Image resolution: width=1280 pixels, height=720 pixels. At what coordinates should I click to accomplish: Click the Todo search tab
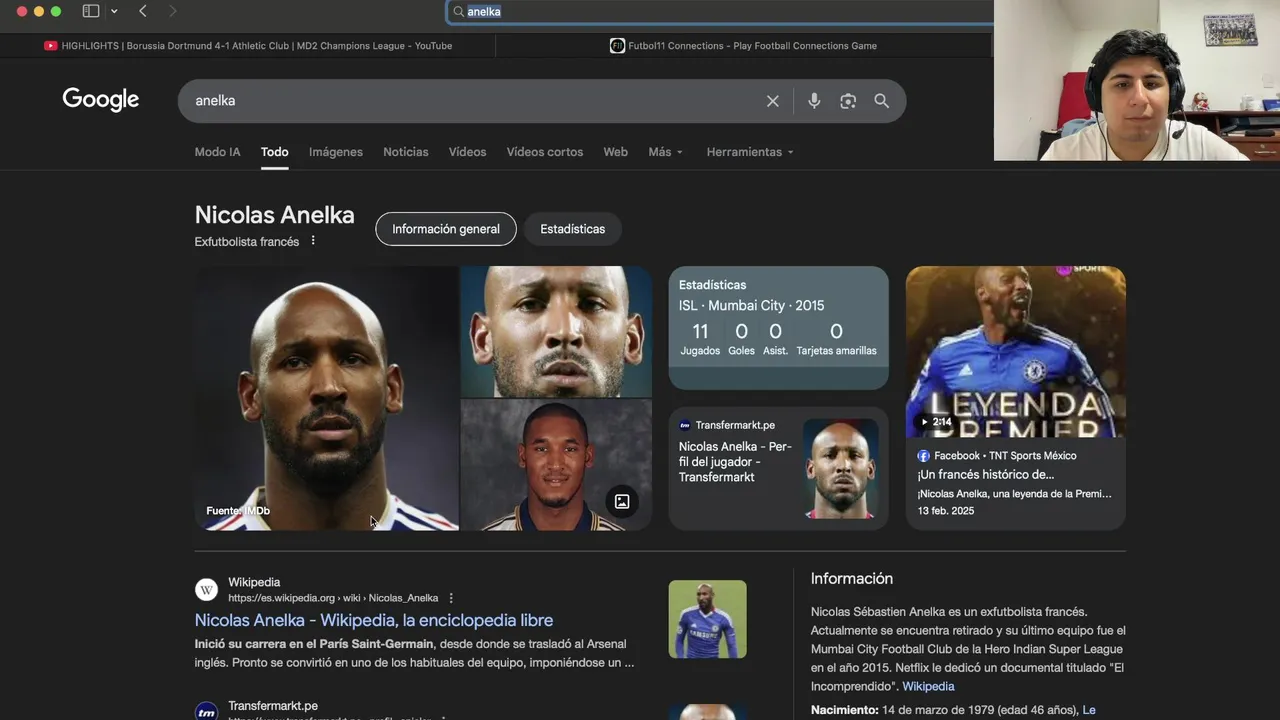[275, 152]
